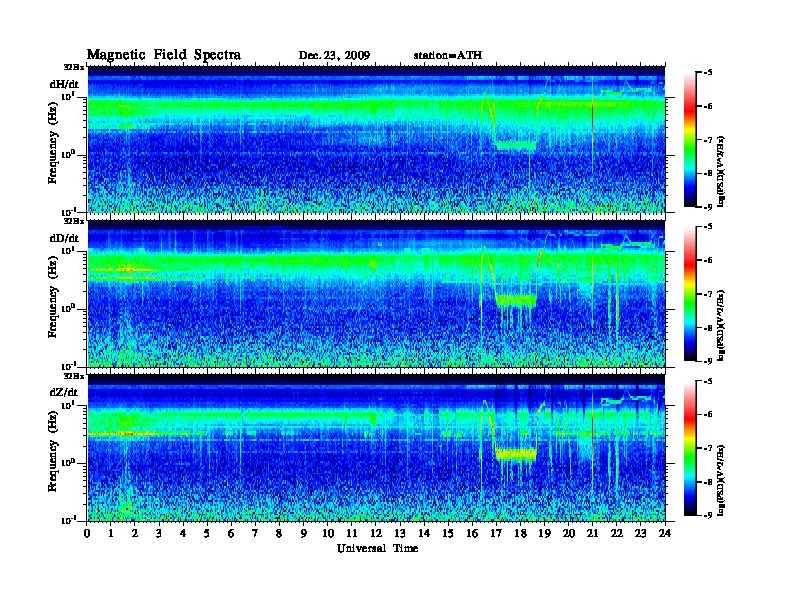The width and height of the screenshot is (792, 612).
Task: Click the -7 tick on the dZ/dt color bar
Action: point(708,448)
